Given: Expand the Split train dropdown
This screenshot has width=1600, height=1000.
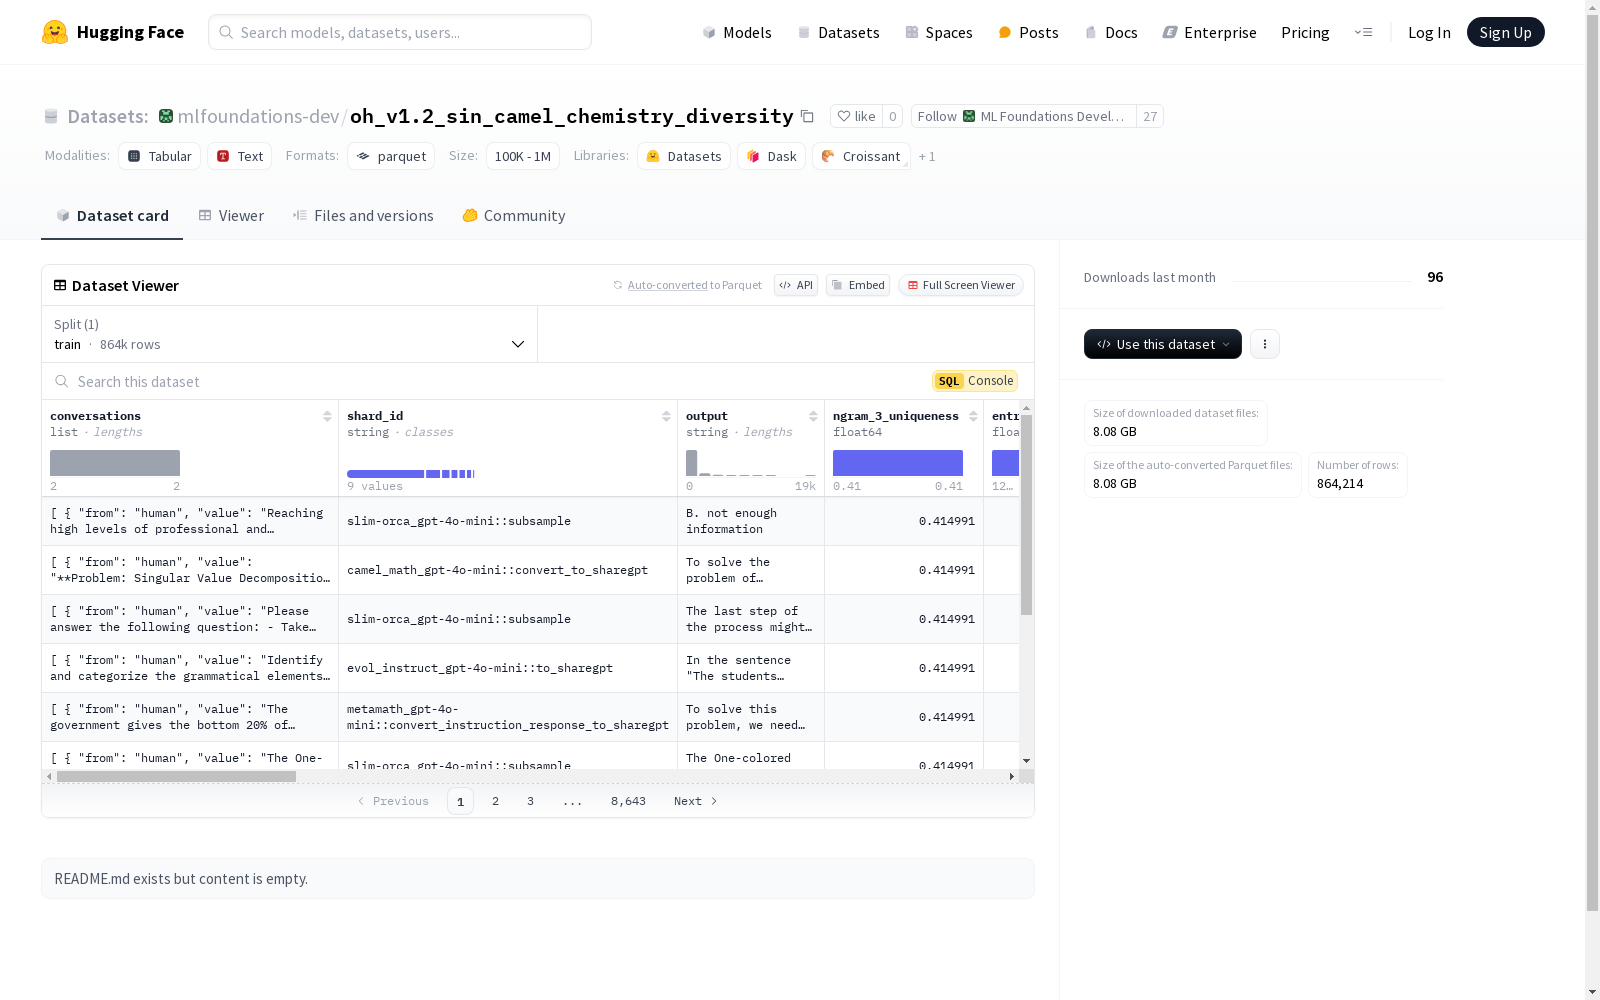Looking at the screenshot, I should tap(290, 334).
